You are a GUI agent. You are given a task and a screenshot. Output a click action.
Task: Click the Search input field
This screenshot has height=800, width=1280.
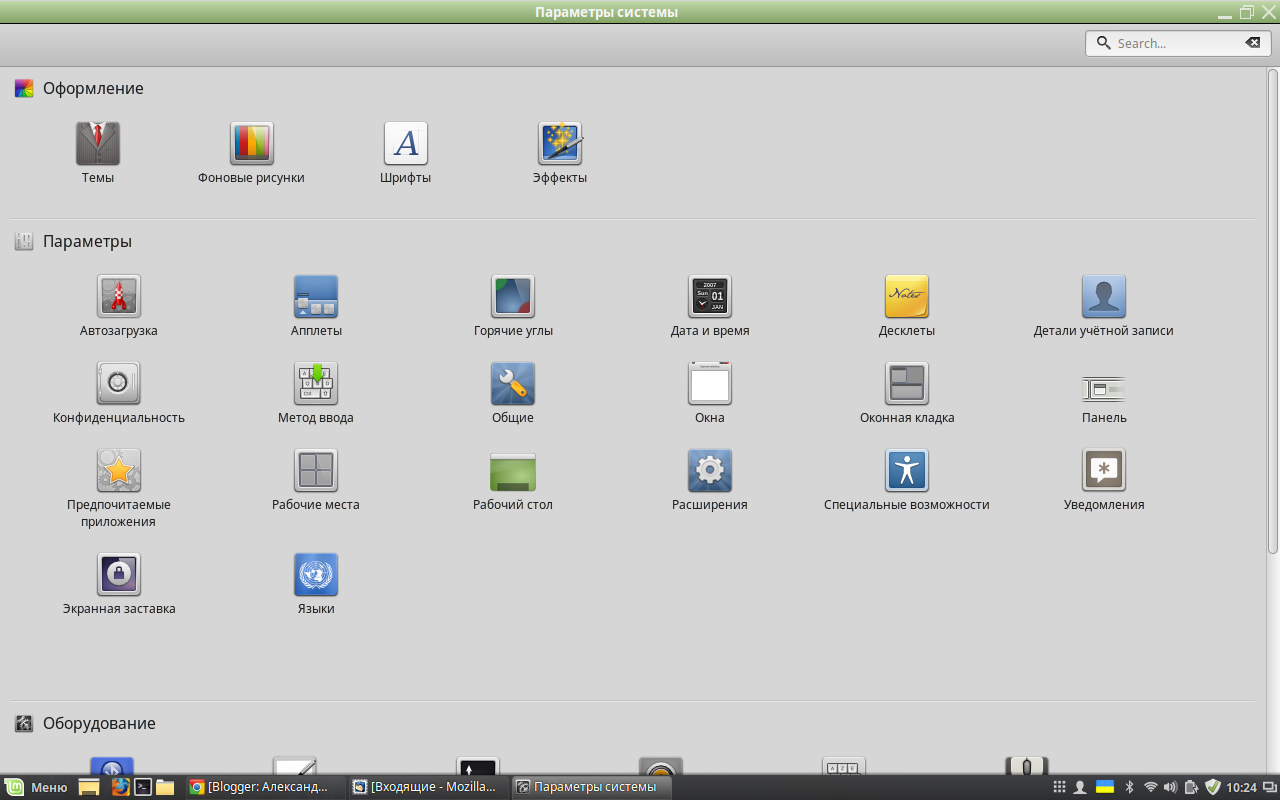[1178, 43]
